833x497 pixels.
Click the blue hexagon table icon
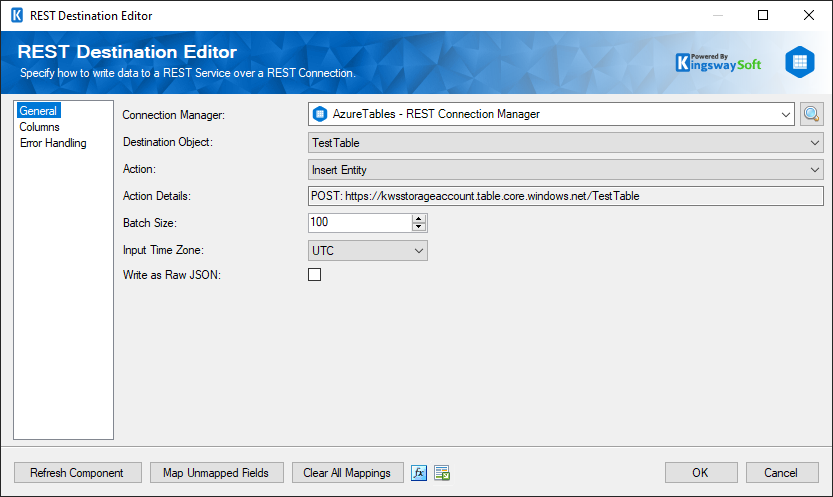pos(800,62)
